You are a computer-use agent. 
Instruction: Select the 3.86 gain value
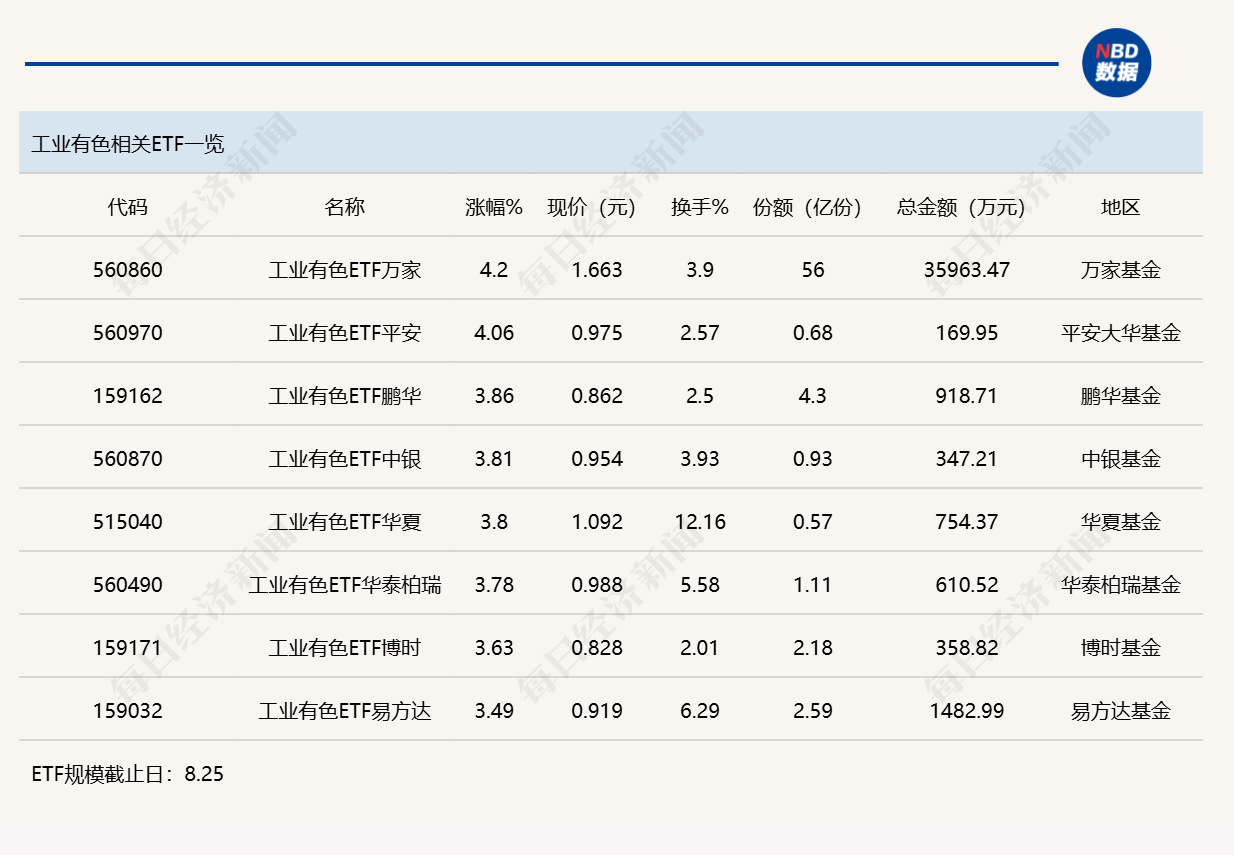494,396
